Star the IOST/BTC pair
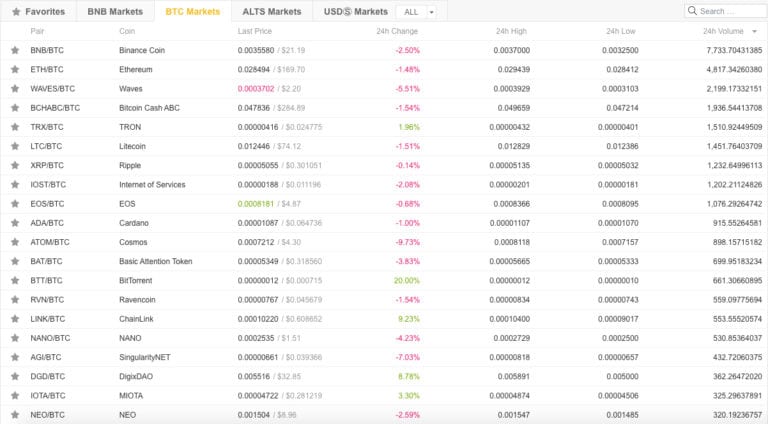This screenshot has height=424, width=768. click(x=15, y=185)
